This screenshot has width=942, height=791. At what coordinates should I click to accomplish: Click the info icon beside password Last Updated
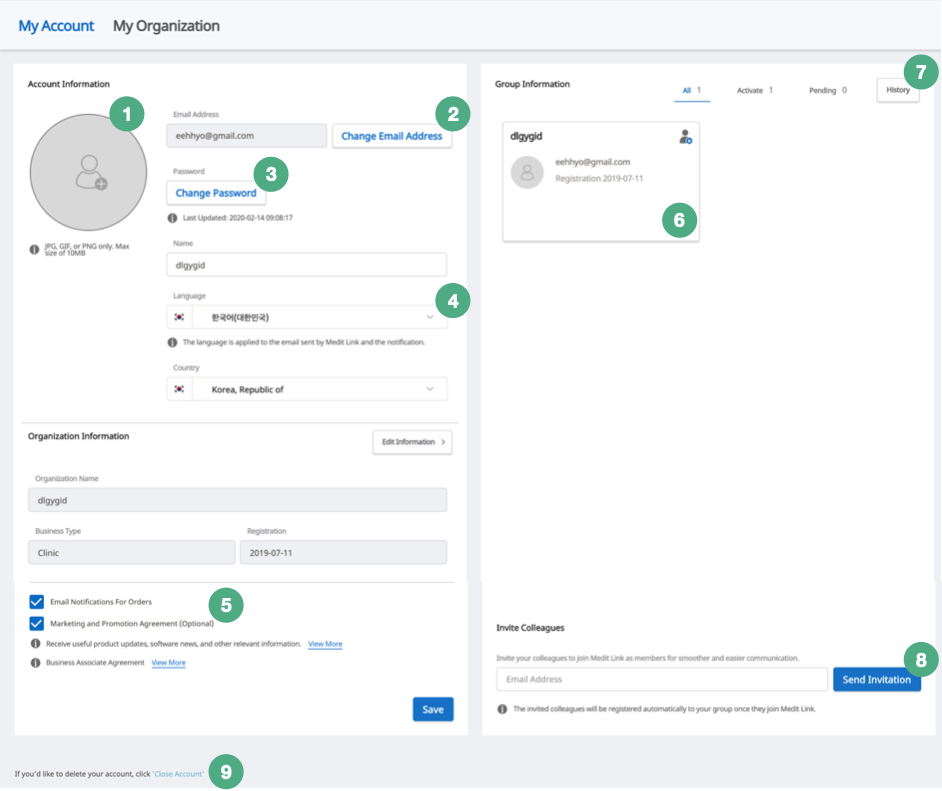click(172, 218)
